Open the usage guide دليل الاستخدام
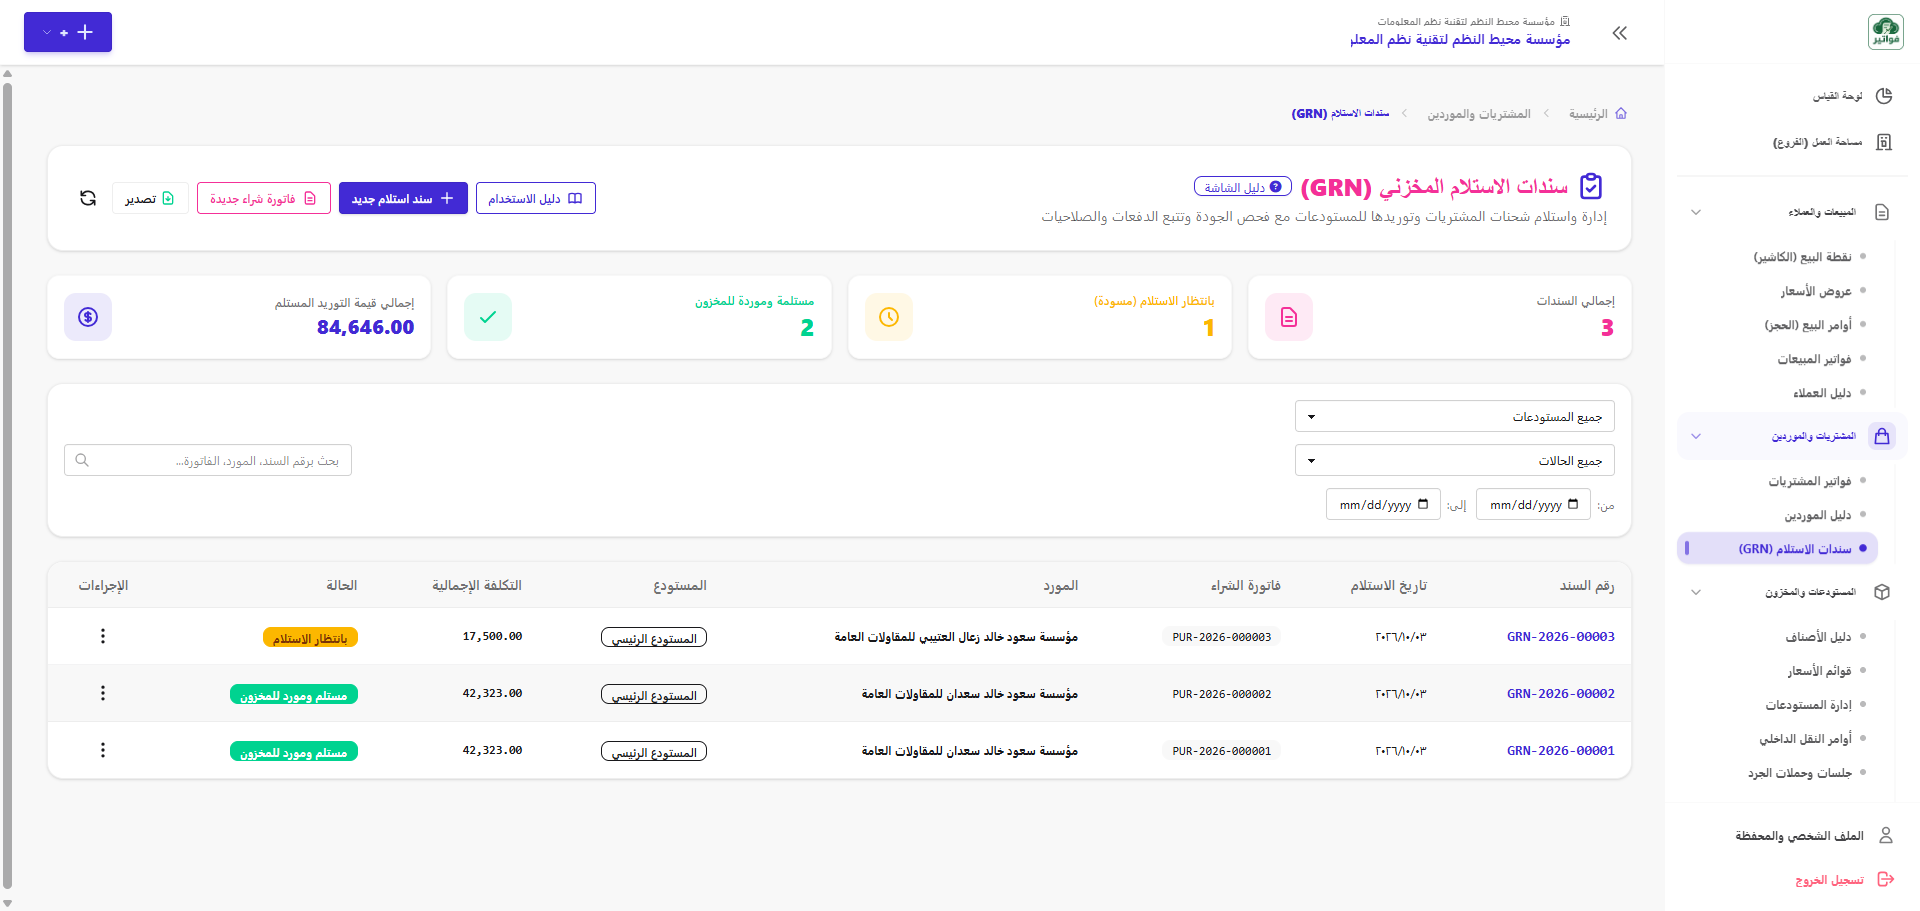Viewport: 1920px width, 911px height. 536,198
